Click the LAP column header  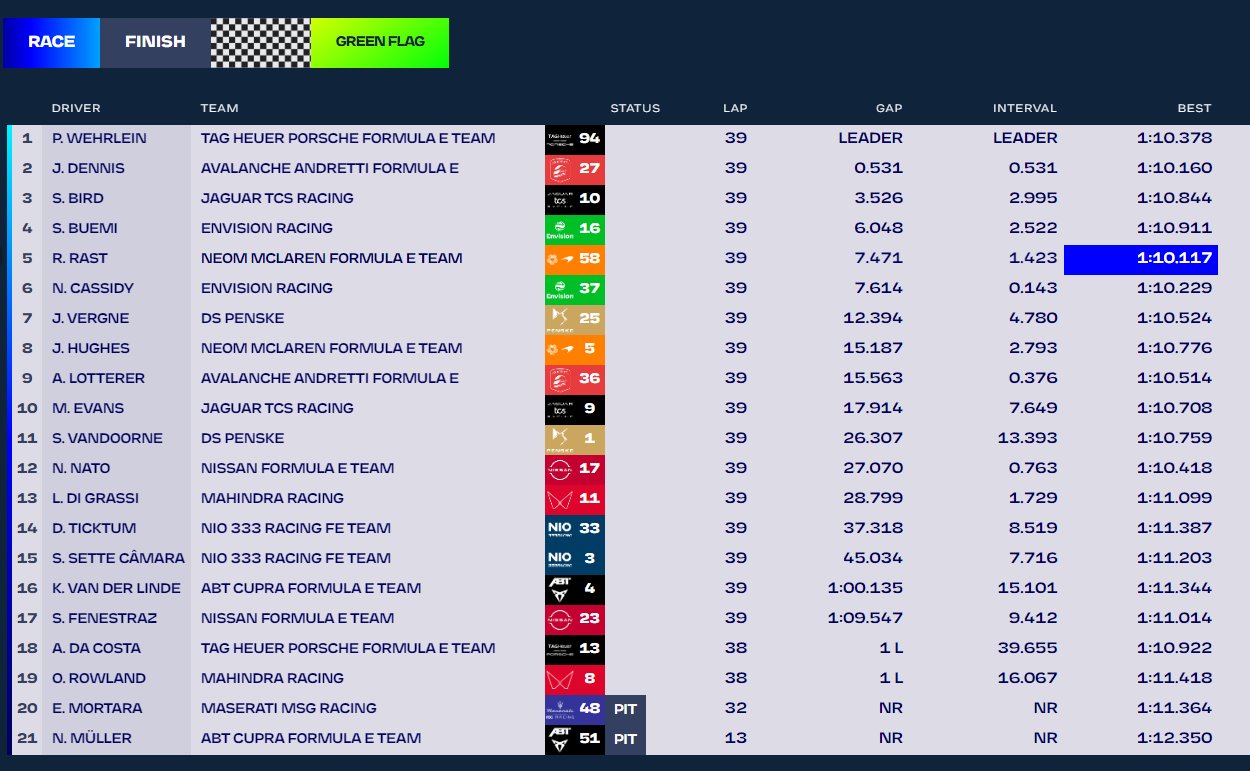click(x=735, y=108)
